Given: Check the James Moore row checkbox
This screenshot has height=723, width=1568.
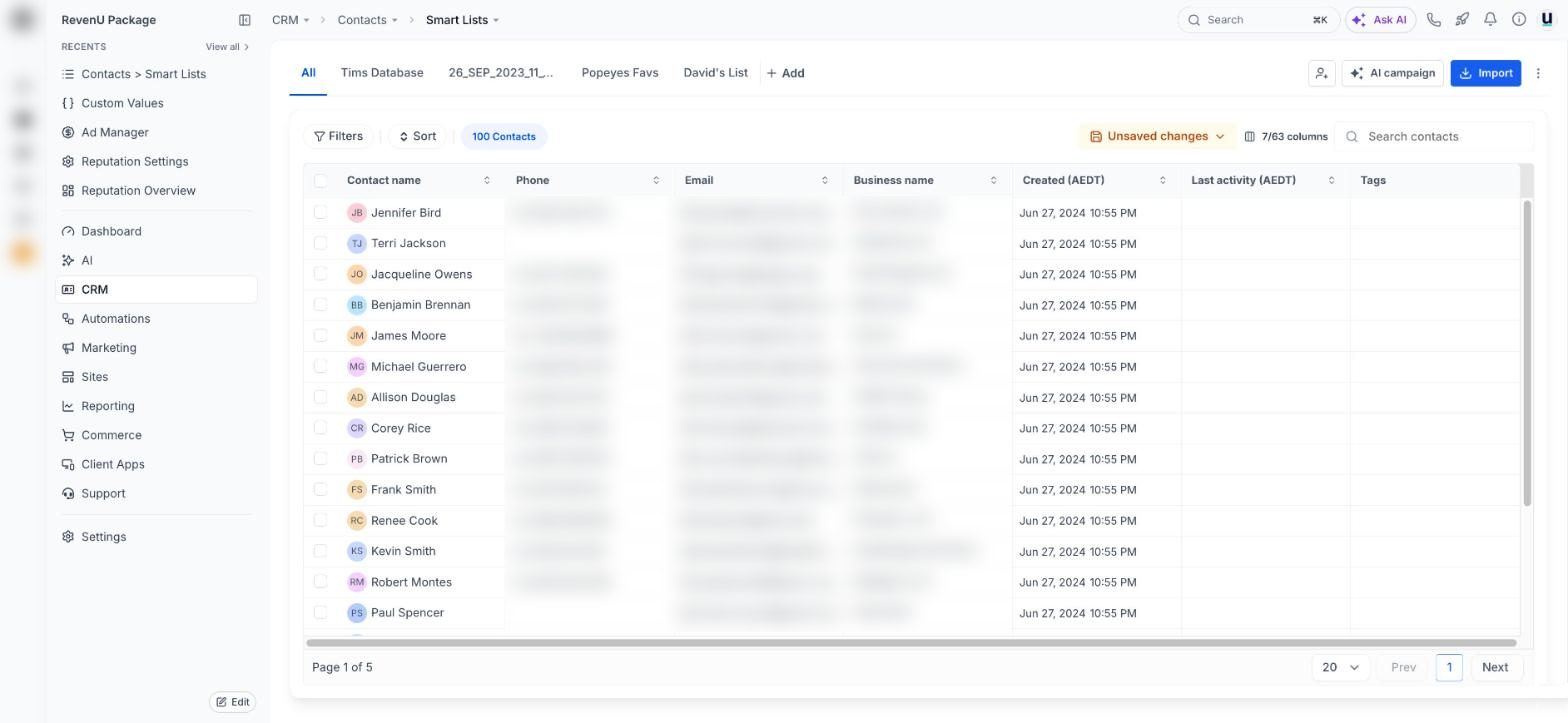Looking at the screenshot, I should (320, 335).
